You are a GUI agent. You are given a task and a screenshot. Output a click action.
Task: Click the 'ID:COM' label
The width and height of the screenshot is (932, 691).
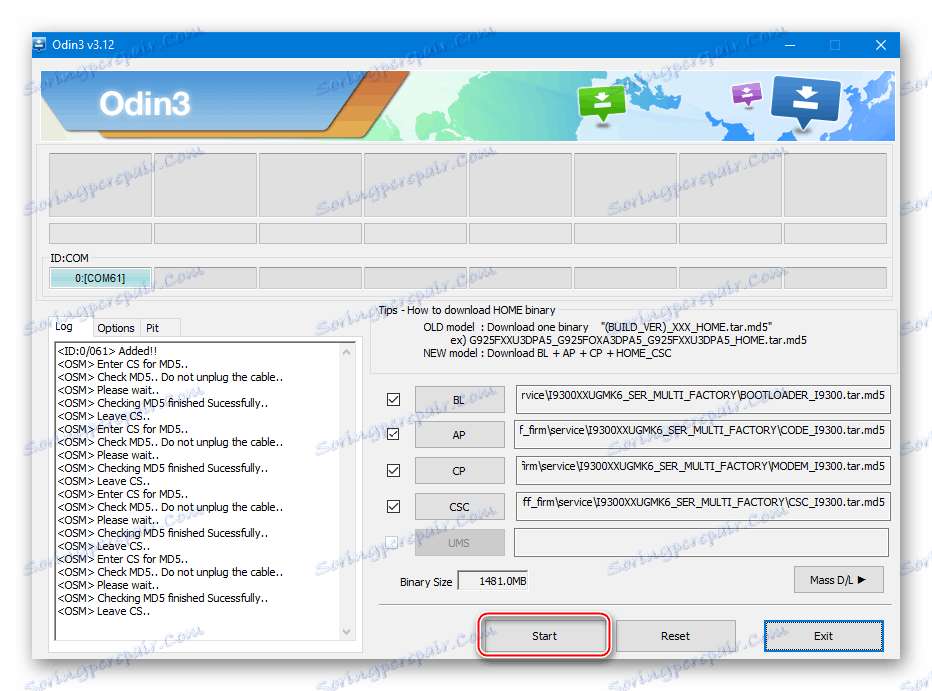[x=69, y=258]
